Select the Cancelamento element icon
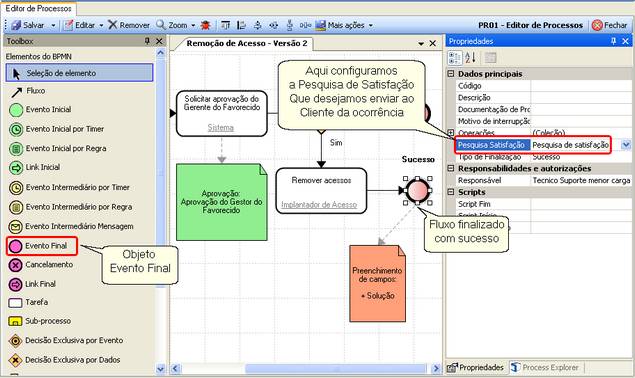 point(15,265)
